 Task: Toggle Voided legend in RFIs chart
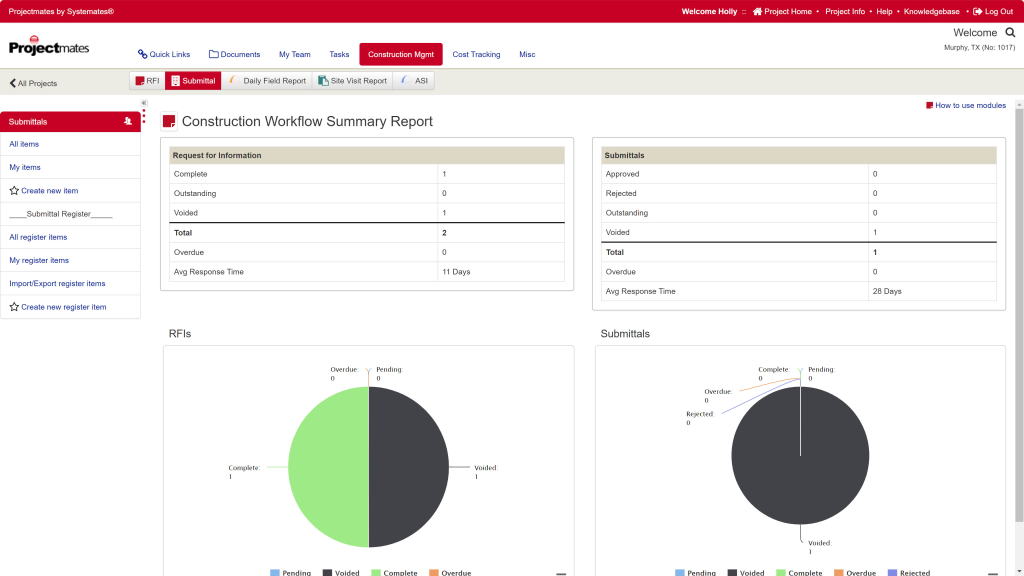pyautogui.click(x=341, y=573)
